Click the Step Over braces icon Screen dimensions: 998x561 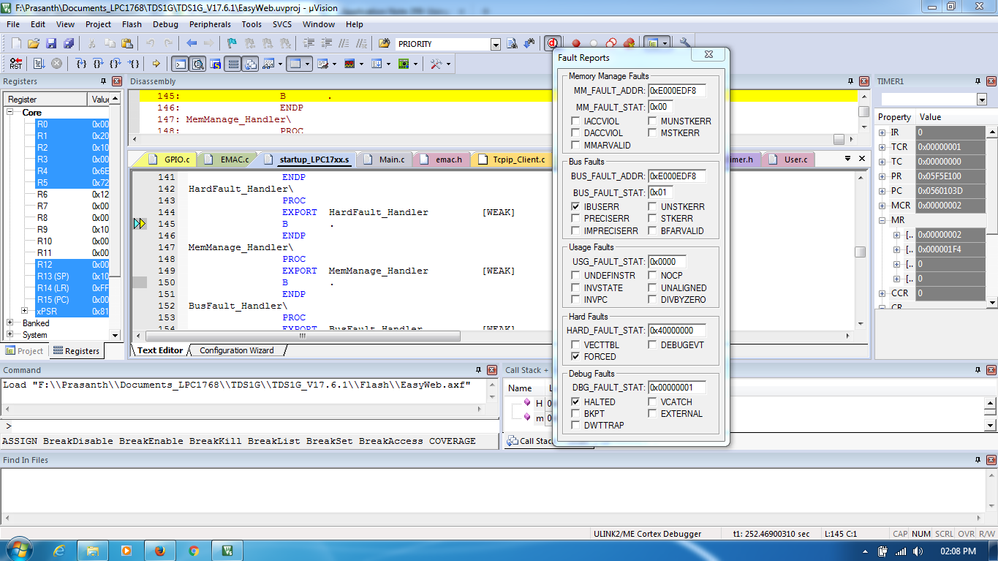pos(98,64)
